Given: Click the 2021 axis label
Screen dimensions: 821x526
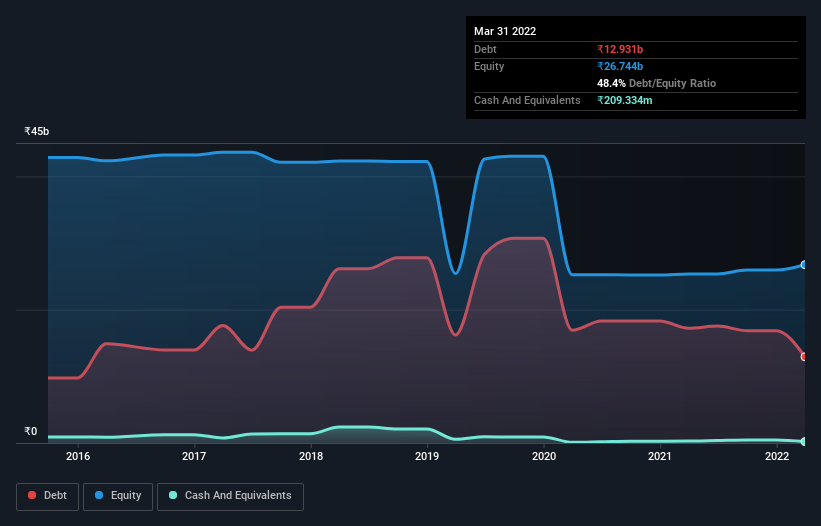Looking at the screenshot, I should pyautogui.click(x=660, y=456).
